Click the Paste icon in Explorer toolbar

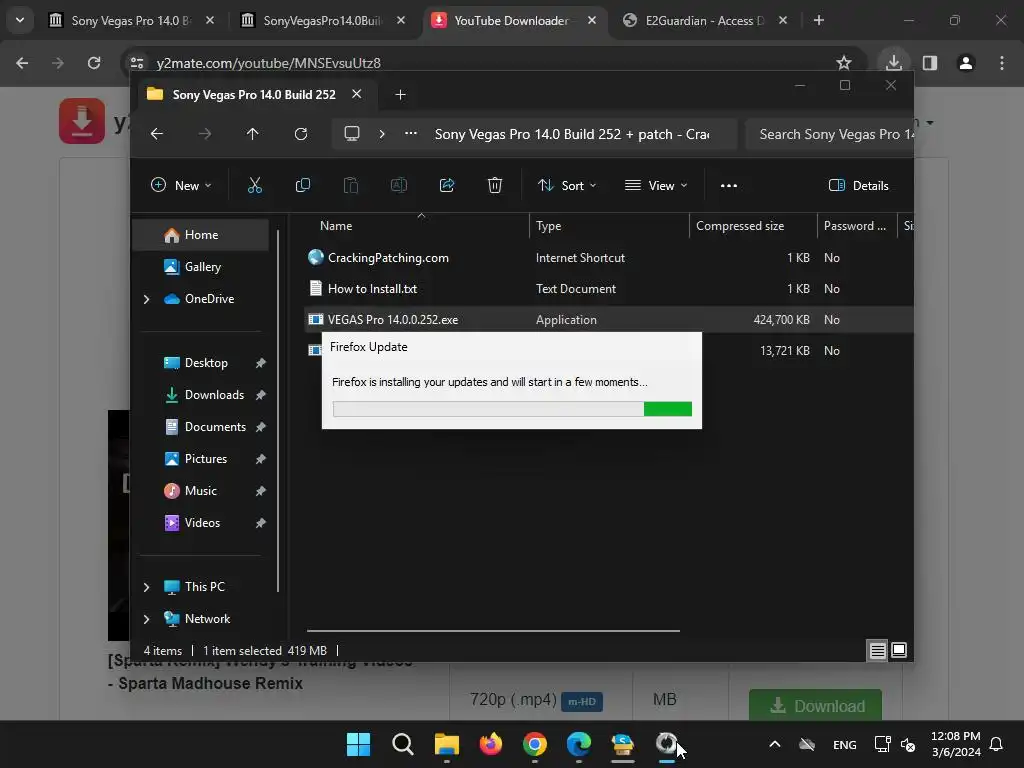click(351, 185)
